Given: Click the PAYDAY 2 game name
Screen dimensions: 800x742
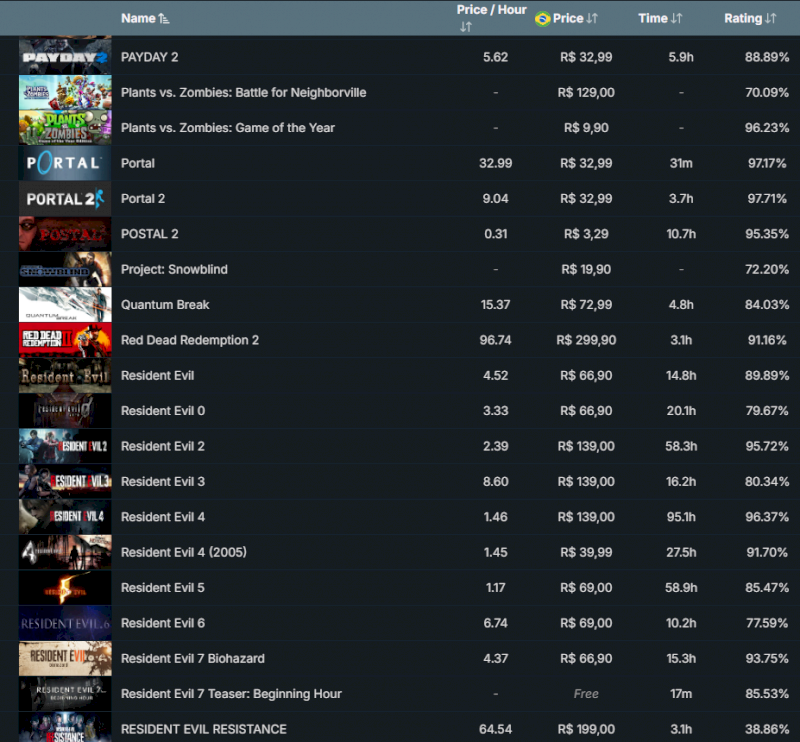Looking at the screenshot, I should coord(149,57).
